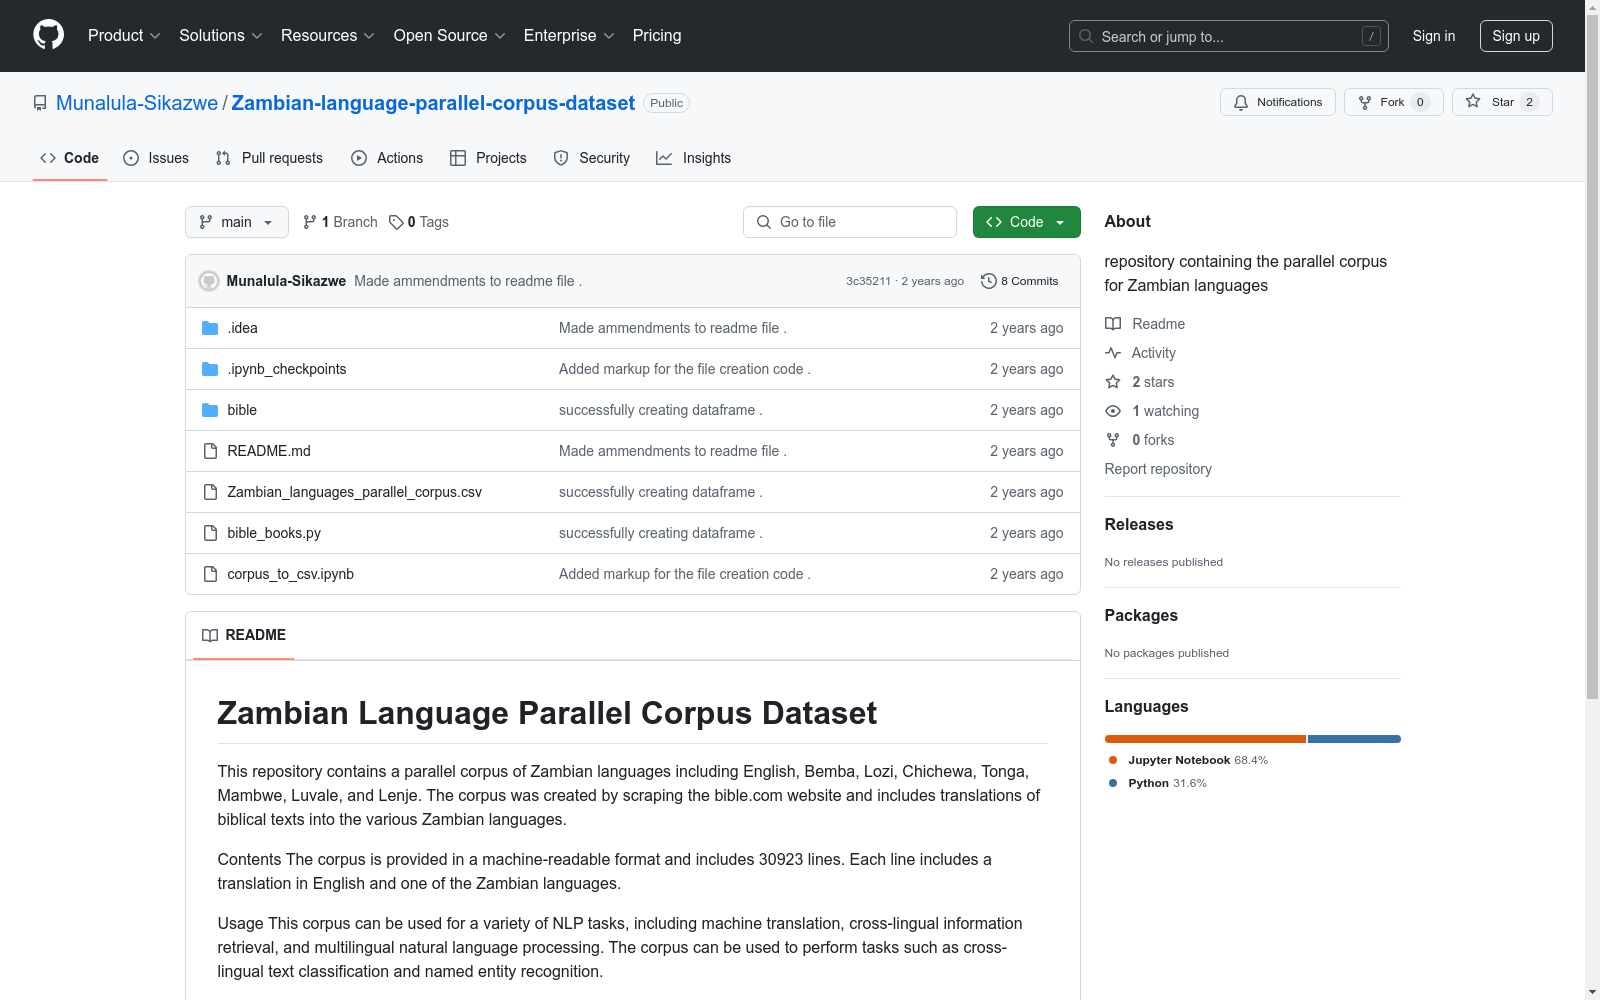This screenshot has height=1000, width=1600.
Task: Open the Munalula-Sikazwe owner link
Action: (137, 103)
